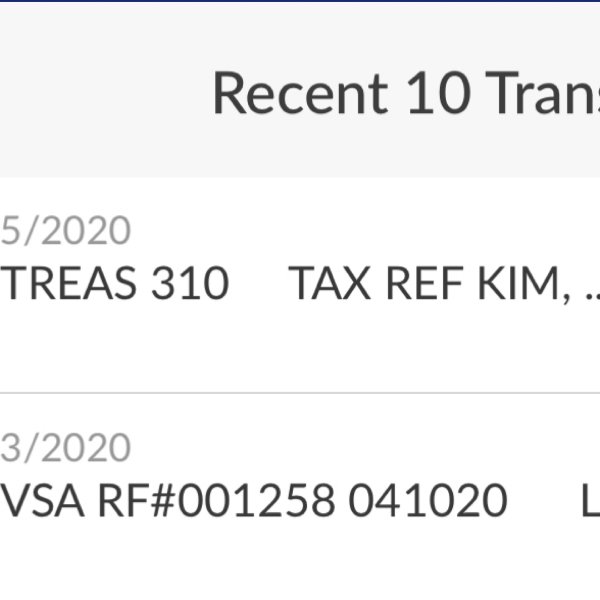Click the TREAS 310 label text

point(115,285)
